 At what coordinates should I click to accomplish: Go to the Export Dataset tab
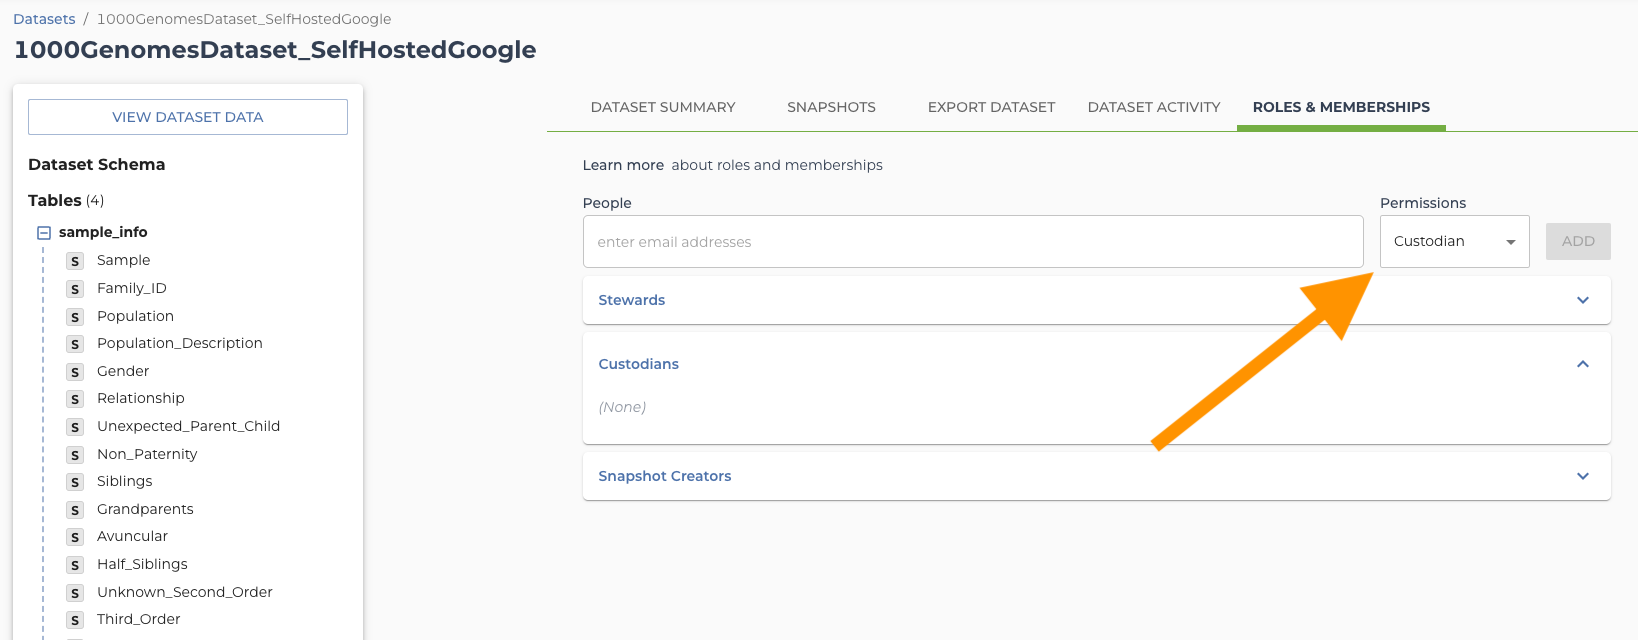991,107
